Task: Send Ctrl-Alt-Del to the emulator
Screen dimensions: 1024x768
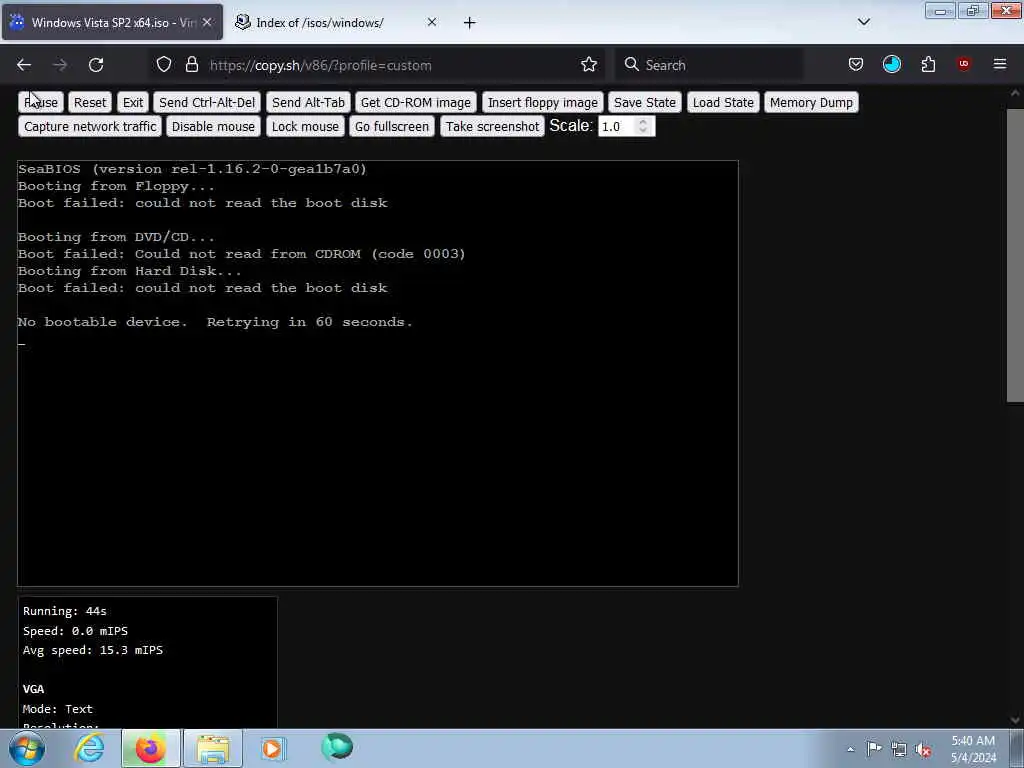Action: pos(207,103)
